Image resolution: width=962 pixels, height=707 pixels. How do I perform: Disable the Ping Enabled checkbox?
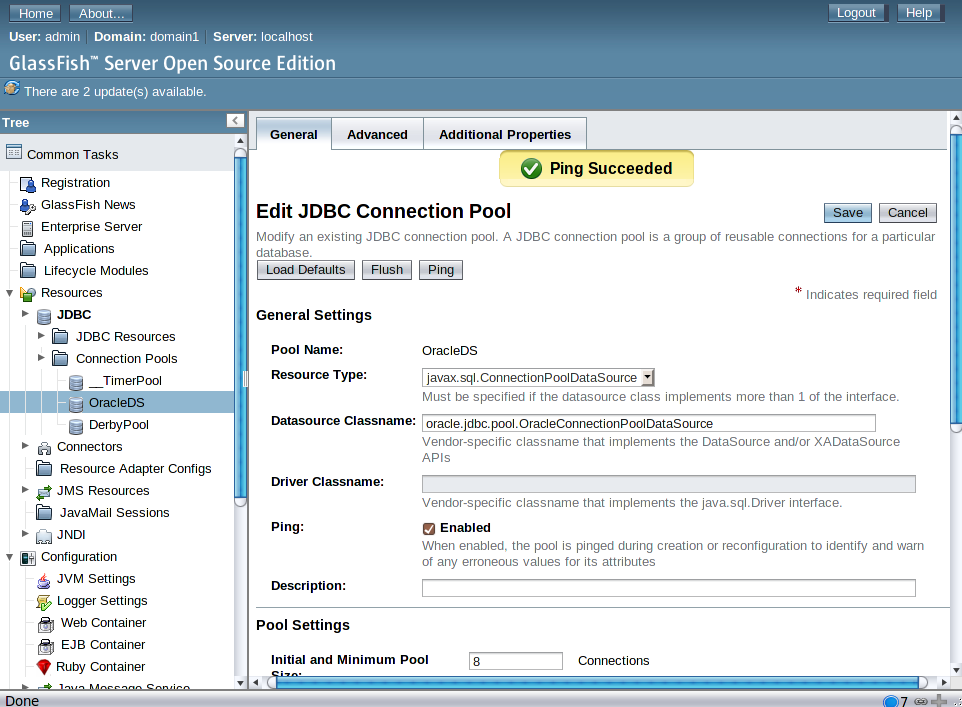pos(428,528)
